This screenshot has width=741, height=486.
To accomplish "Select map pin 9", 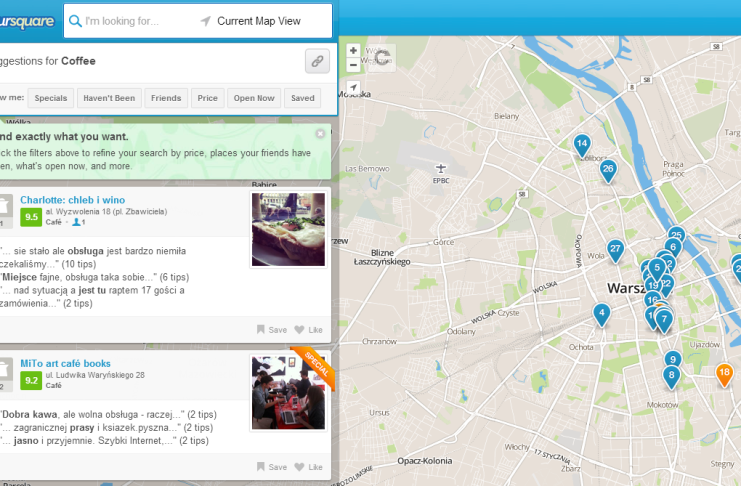I will [673, 358].
